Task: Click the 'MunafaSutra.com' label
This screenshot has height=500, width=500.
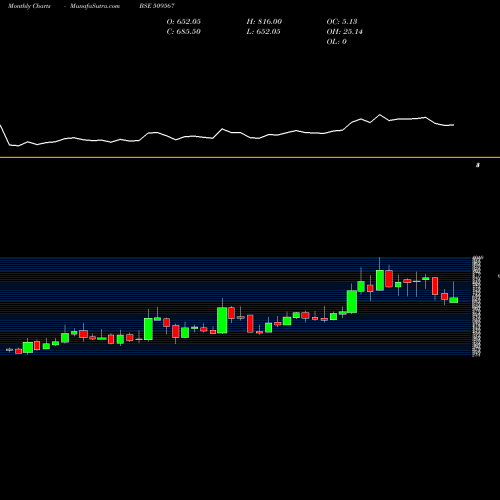Action: [95, 6]
